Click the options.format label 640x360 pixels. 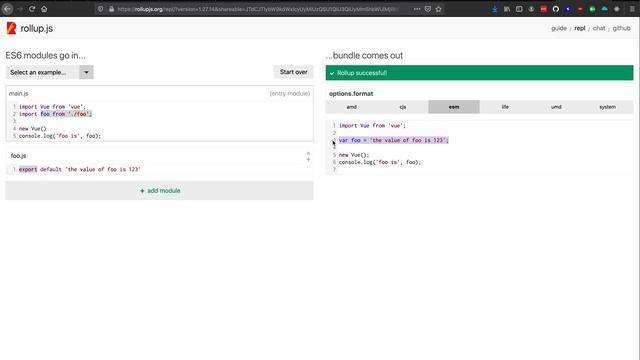(x=351, y=93)
